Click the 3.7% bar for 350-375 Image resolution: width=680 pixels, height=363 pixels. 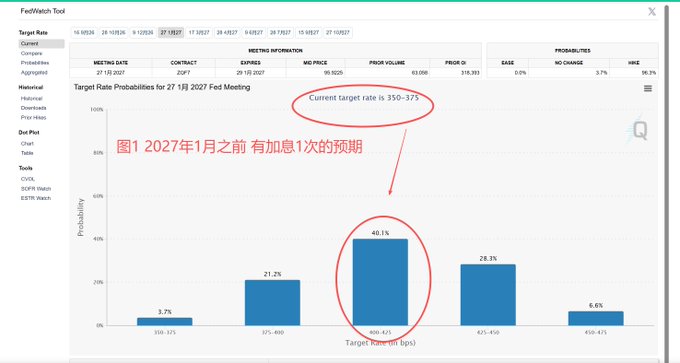pyautogui.click(x=165, y=321)
